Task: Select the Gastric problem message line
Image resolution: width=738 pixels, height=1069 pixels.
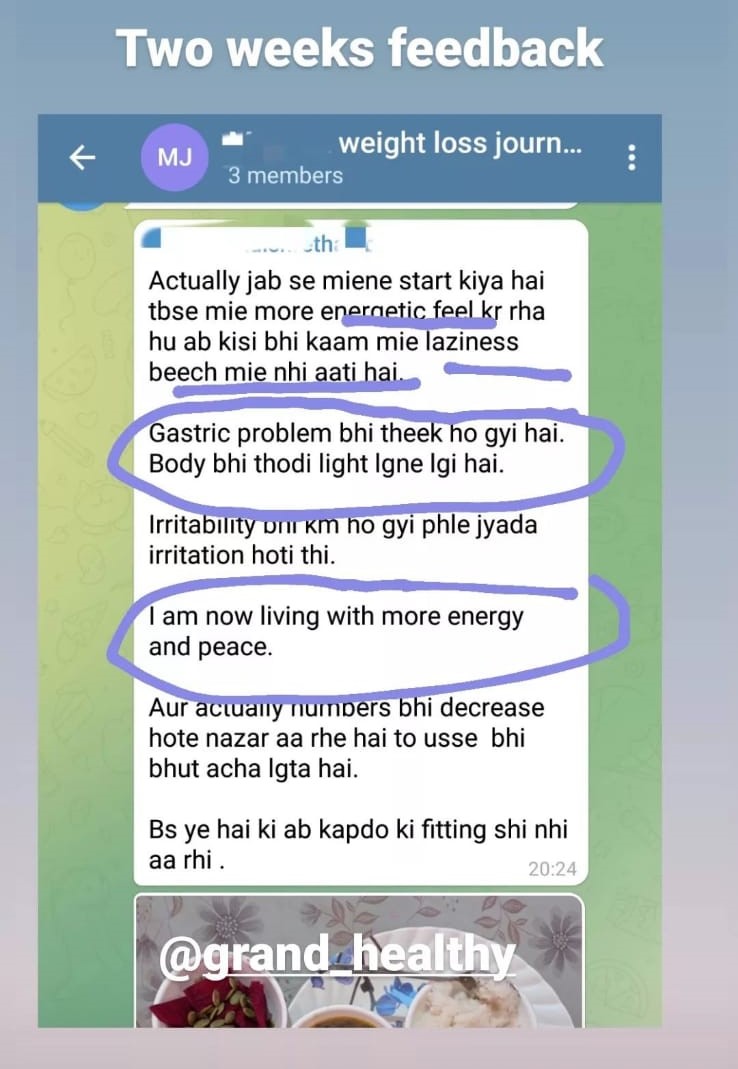Action: (357, 432)
